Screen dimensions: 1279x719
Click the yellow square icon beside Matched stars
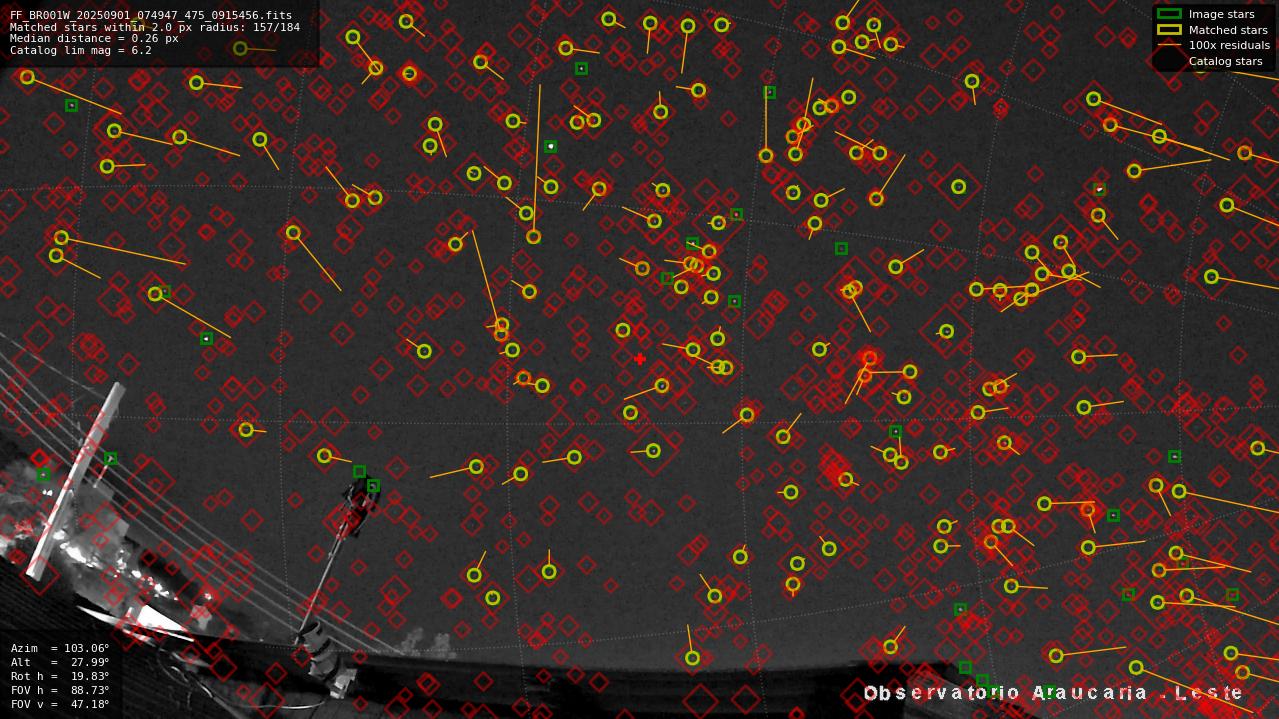click(x=1169, y=30)
